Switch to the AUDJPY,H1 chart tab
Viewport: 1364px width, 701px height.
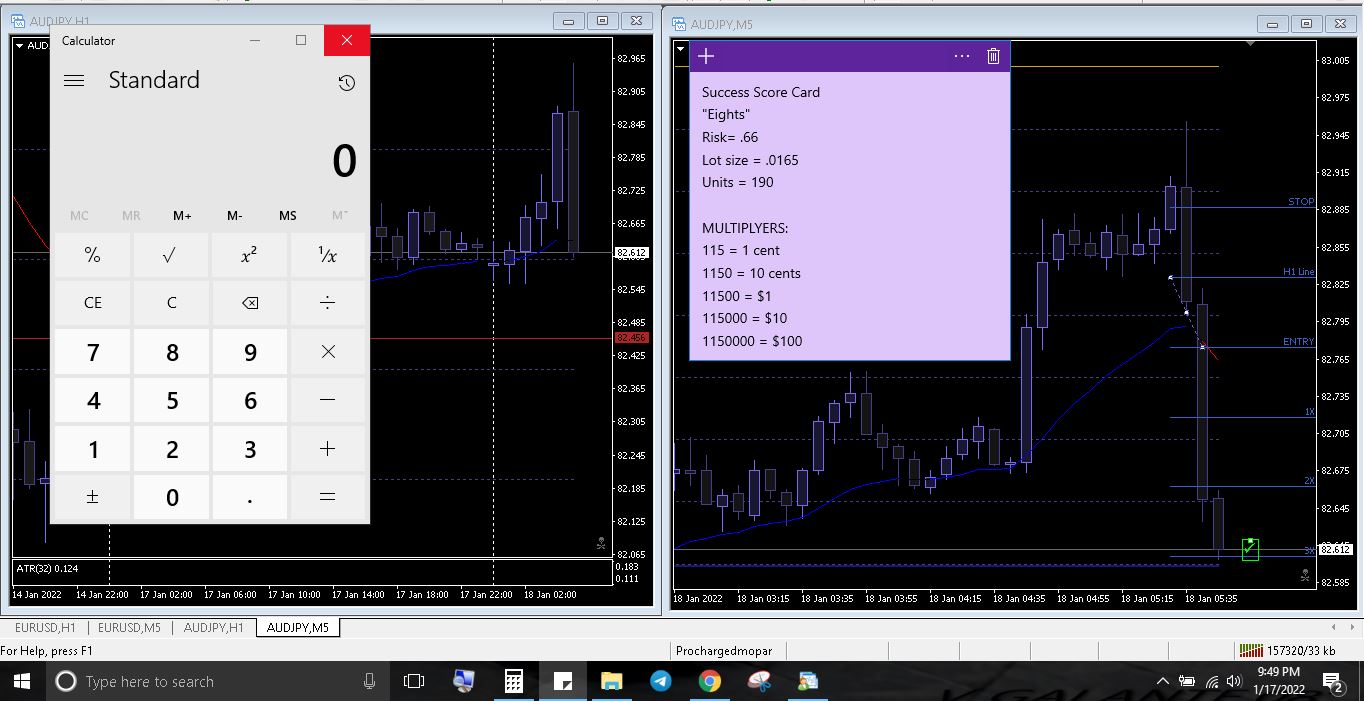(x=213, y=628)
